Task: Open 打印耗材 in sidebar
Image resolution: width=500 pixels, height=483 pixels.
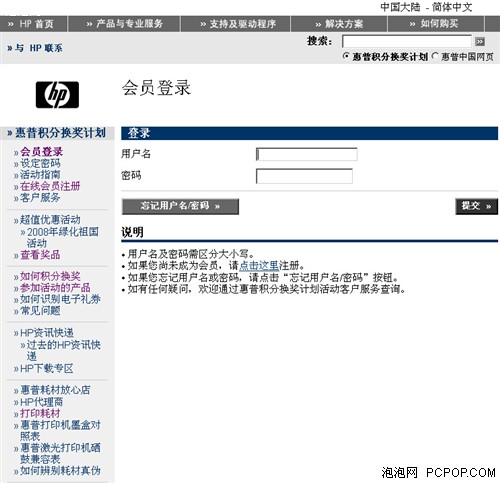Action: (40, 414)
